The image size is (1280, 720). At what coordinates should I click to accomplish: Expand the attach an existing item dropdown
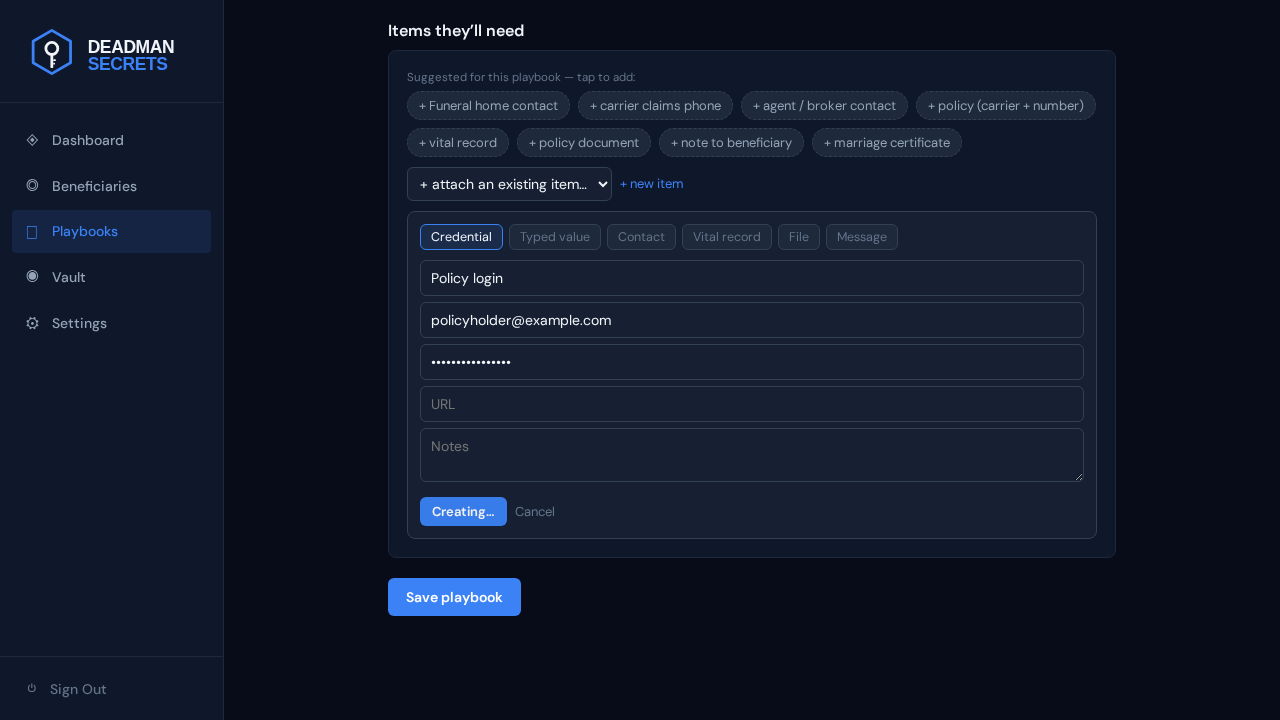[x=509, y=184]
